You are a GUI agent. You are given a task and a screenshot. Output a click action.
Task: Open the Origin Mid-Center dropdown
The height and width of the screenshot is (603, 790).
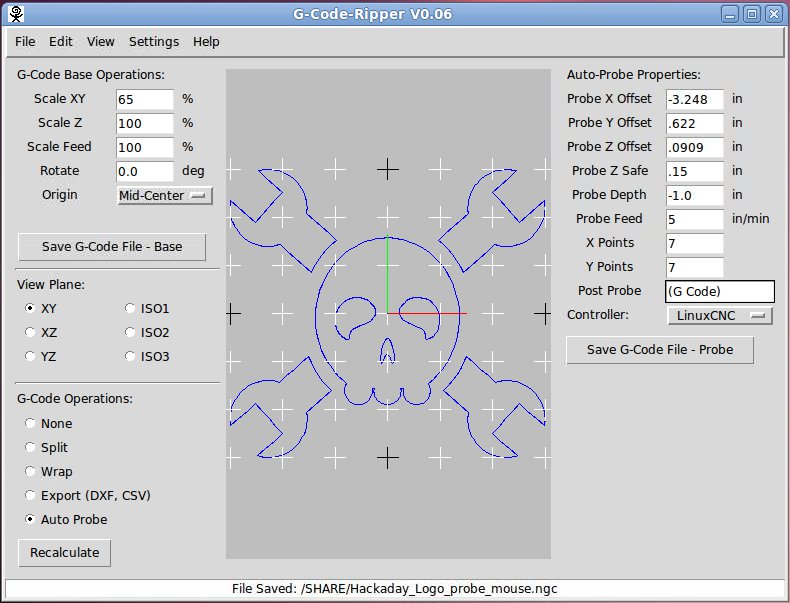coord(165,195)
